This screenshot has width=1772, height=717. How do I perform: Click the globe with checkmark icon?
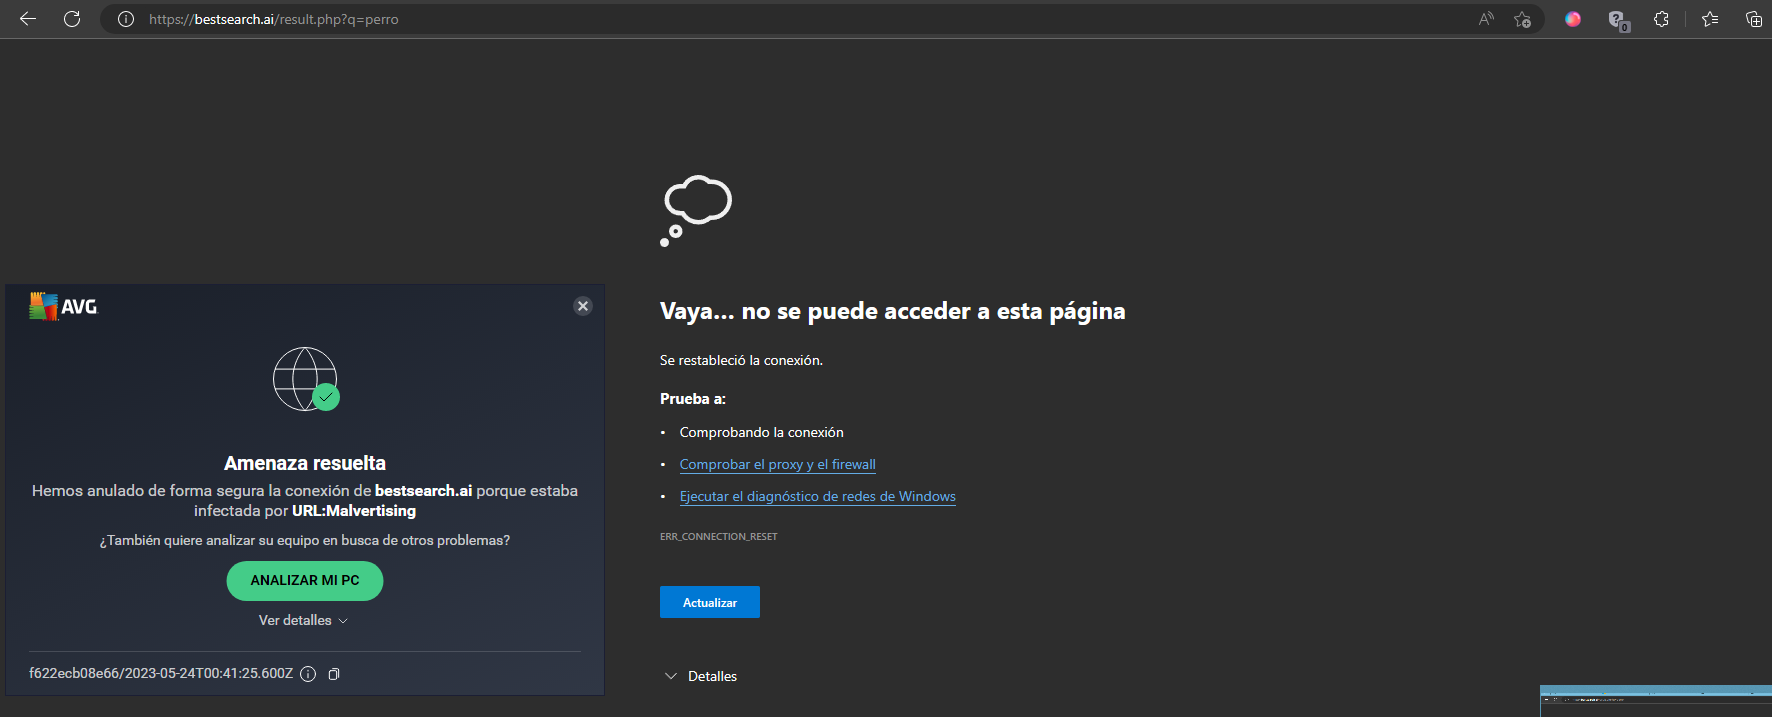pos(306,379)
